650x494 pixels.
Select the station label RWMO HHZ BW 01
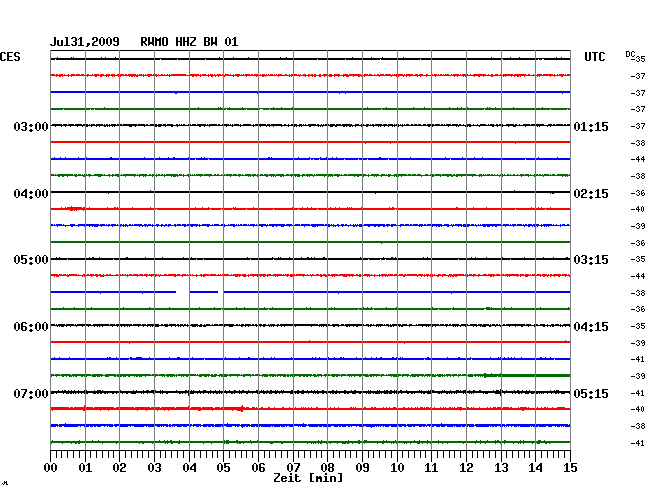pyautogui.click(x=189, y=42)
